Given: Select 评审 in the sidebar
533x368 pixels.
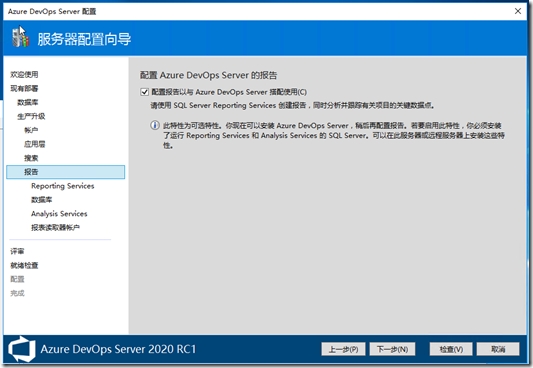Looking at the screenshot, I should pyautogui.click(x=17, y=251).
